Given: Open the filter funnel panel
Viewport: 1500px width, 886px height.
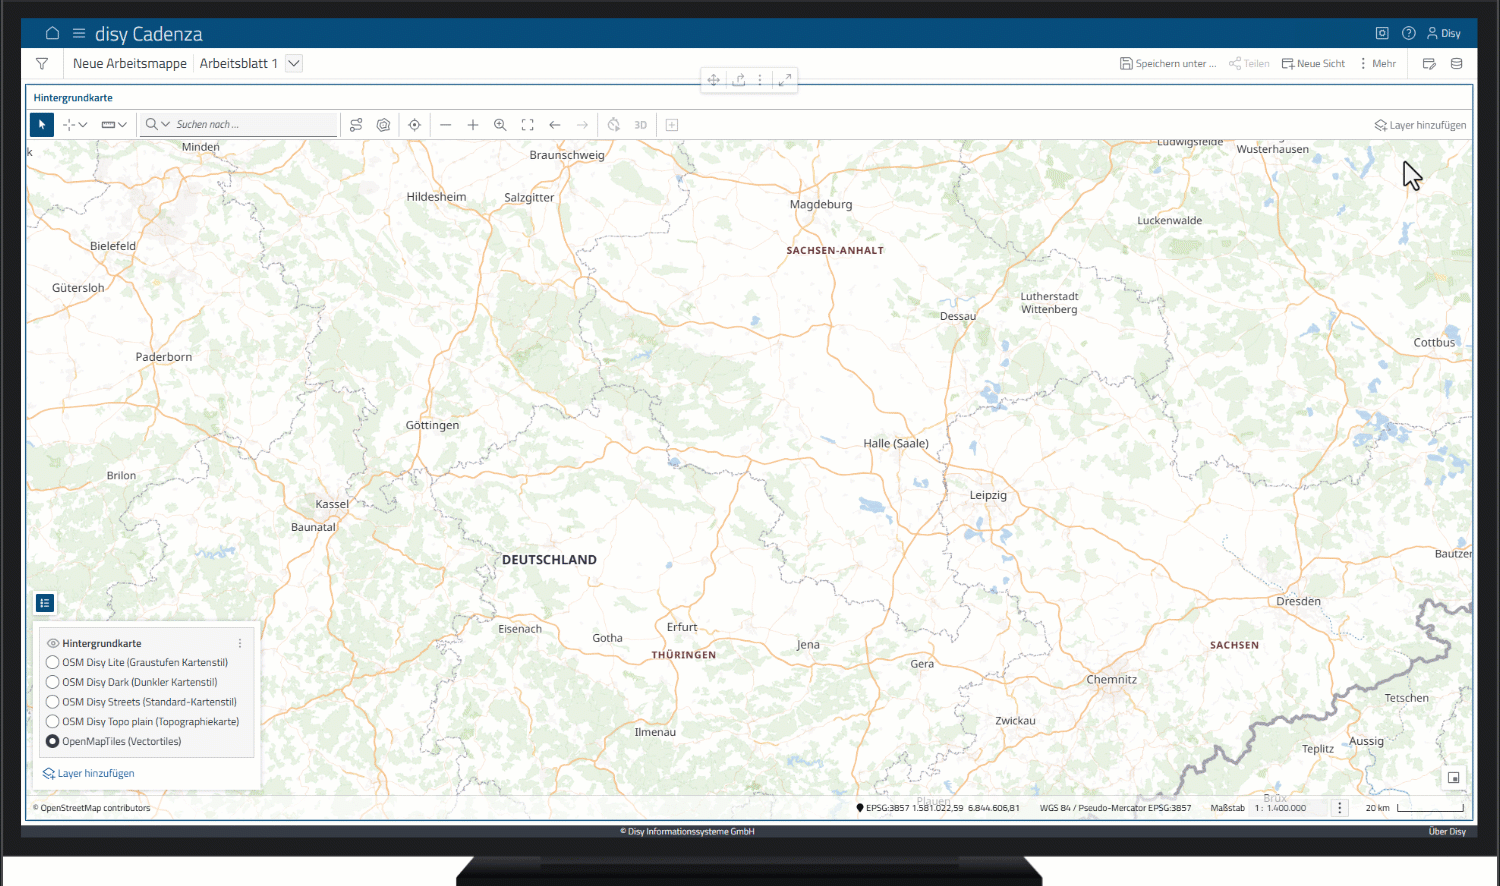Looking at the screenshot, I should pyautogui.click(x=42, y=63).
